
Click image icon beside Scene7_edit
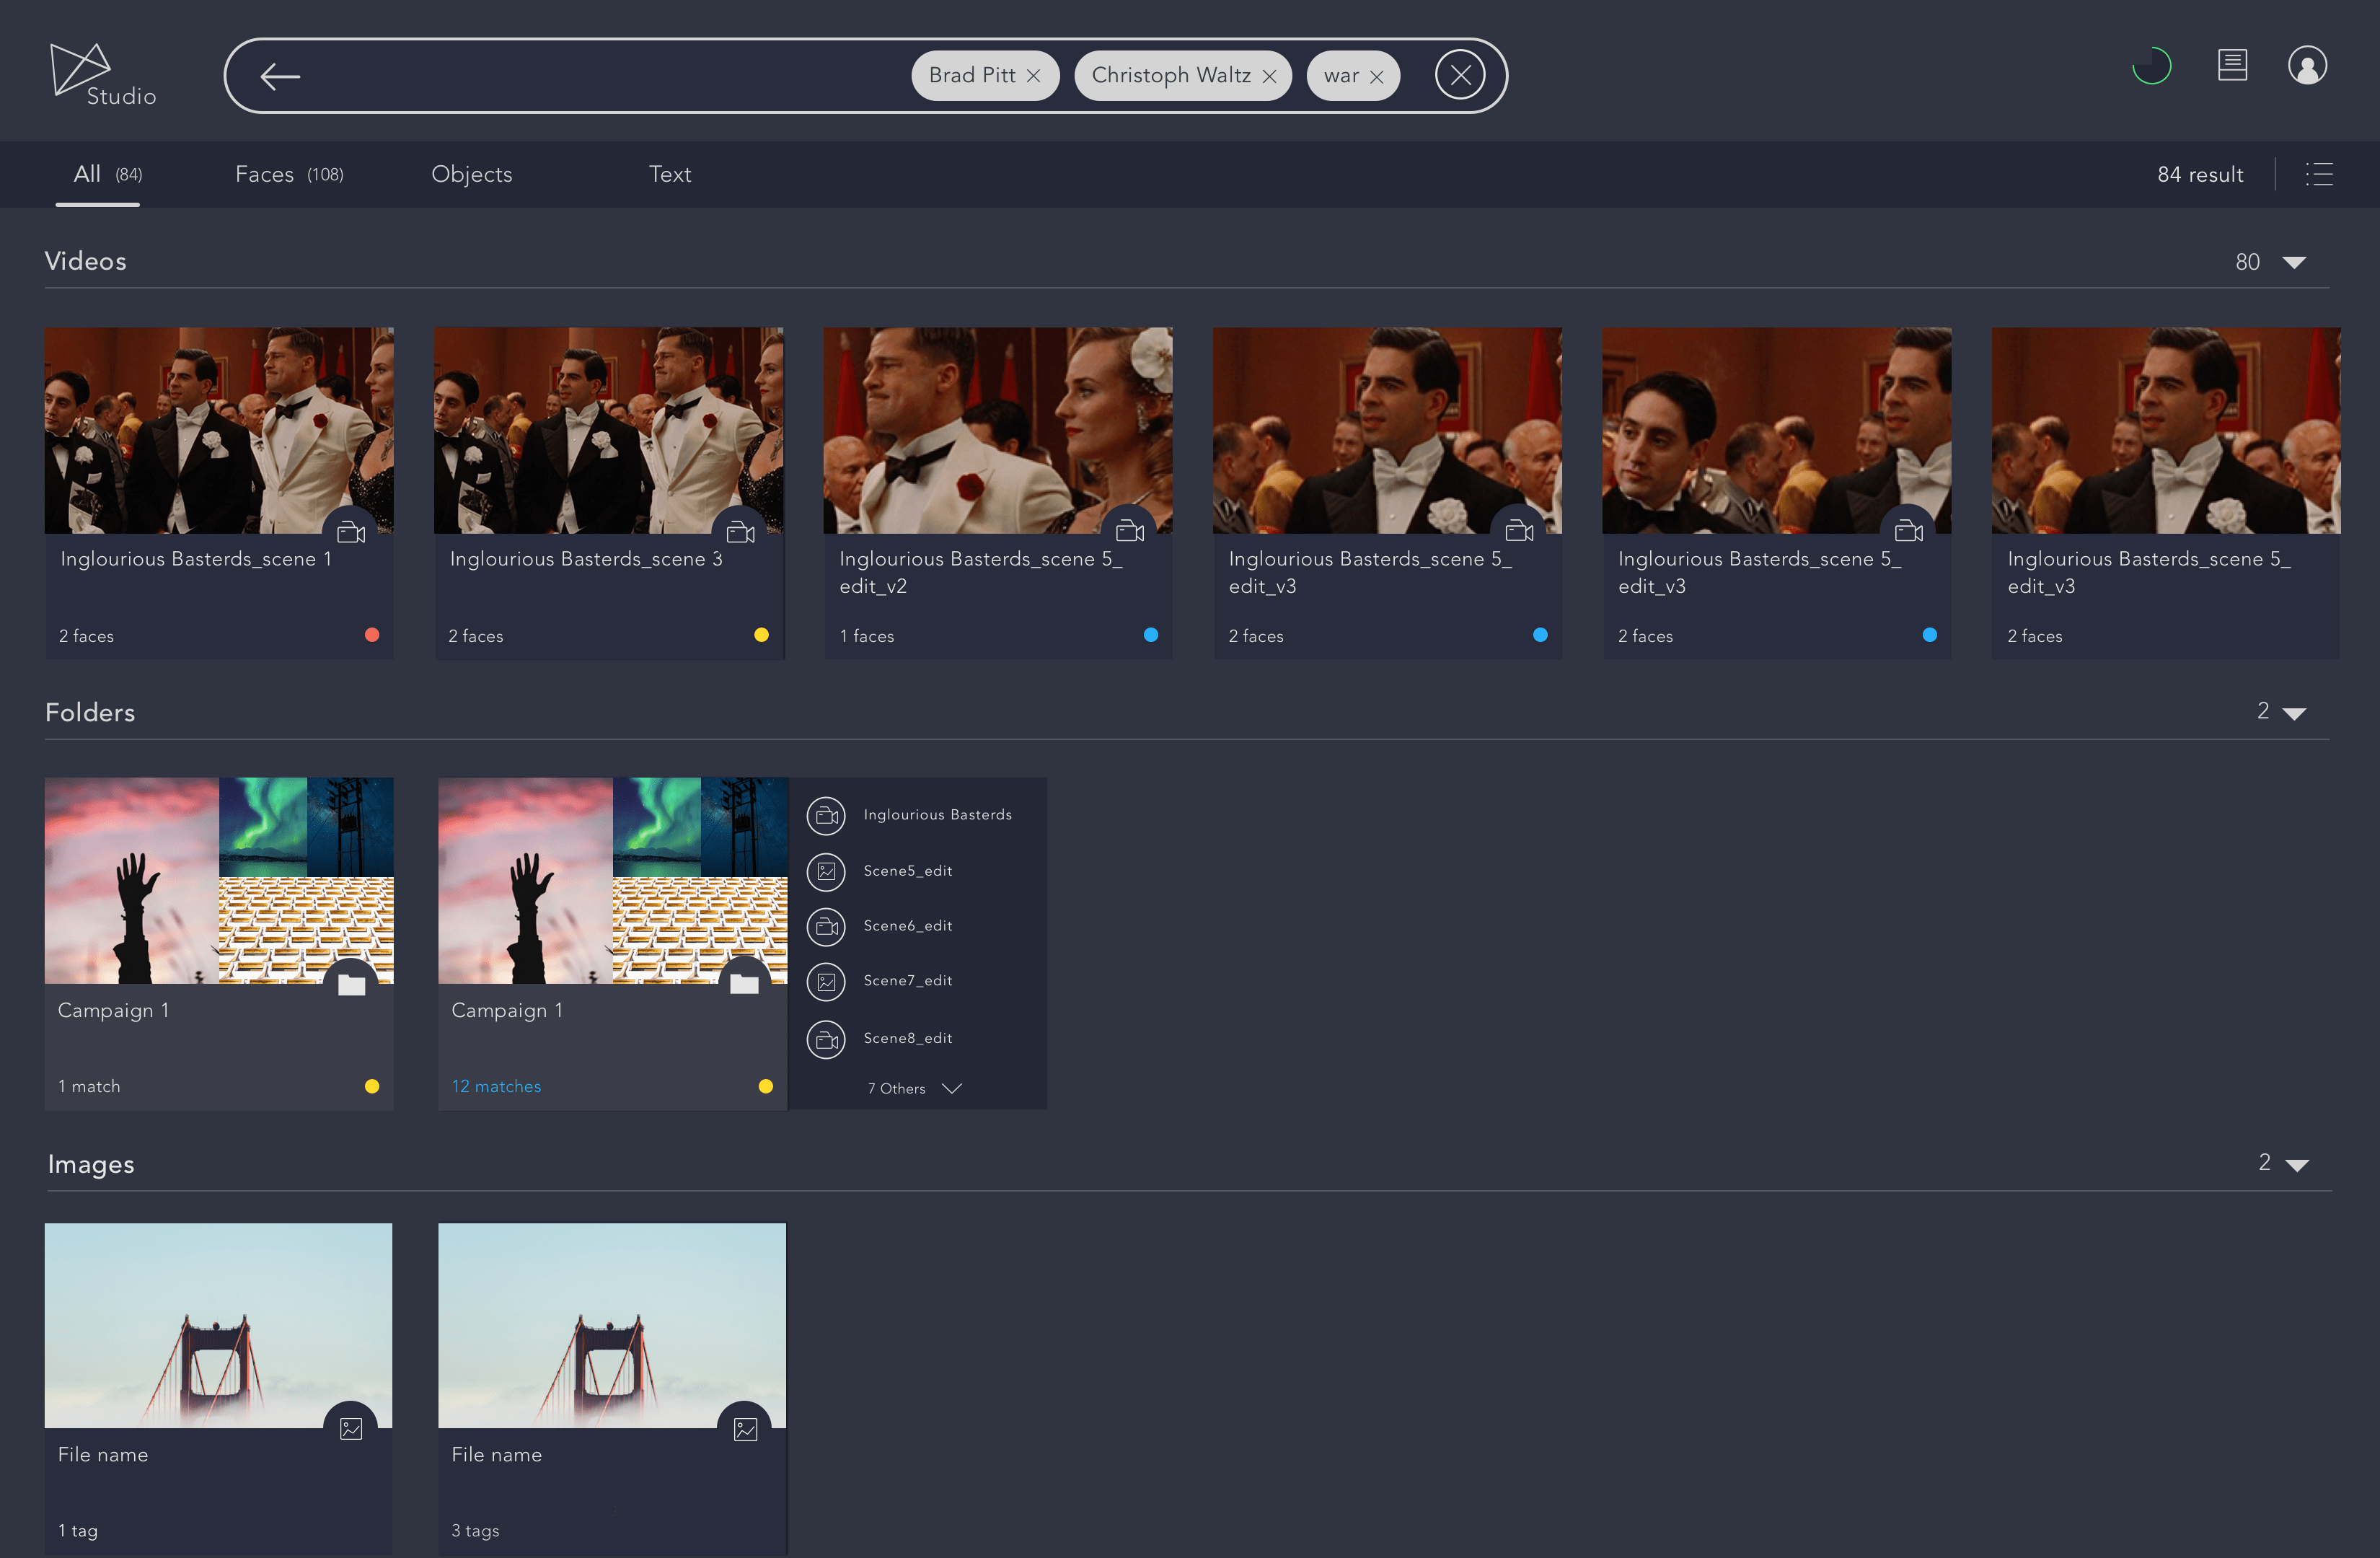(x=826, y=982)
